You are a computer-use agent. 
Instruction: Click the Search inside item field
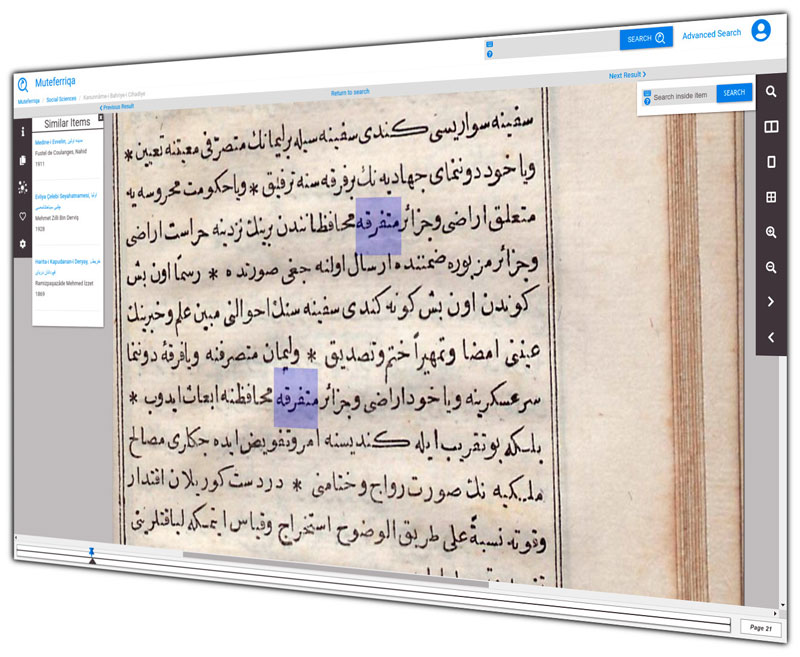click(x=683, y=97)
